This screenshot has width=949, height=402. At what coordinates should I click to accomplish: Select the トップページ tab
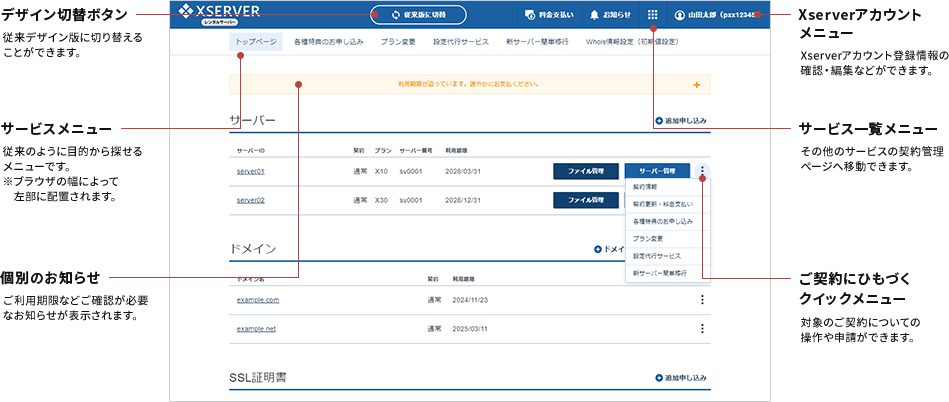[x=255, y=42]
